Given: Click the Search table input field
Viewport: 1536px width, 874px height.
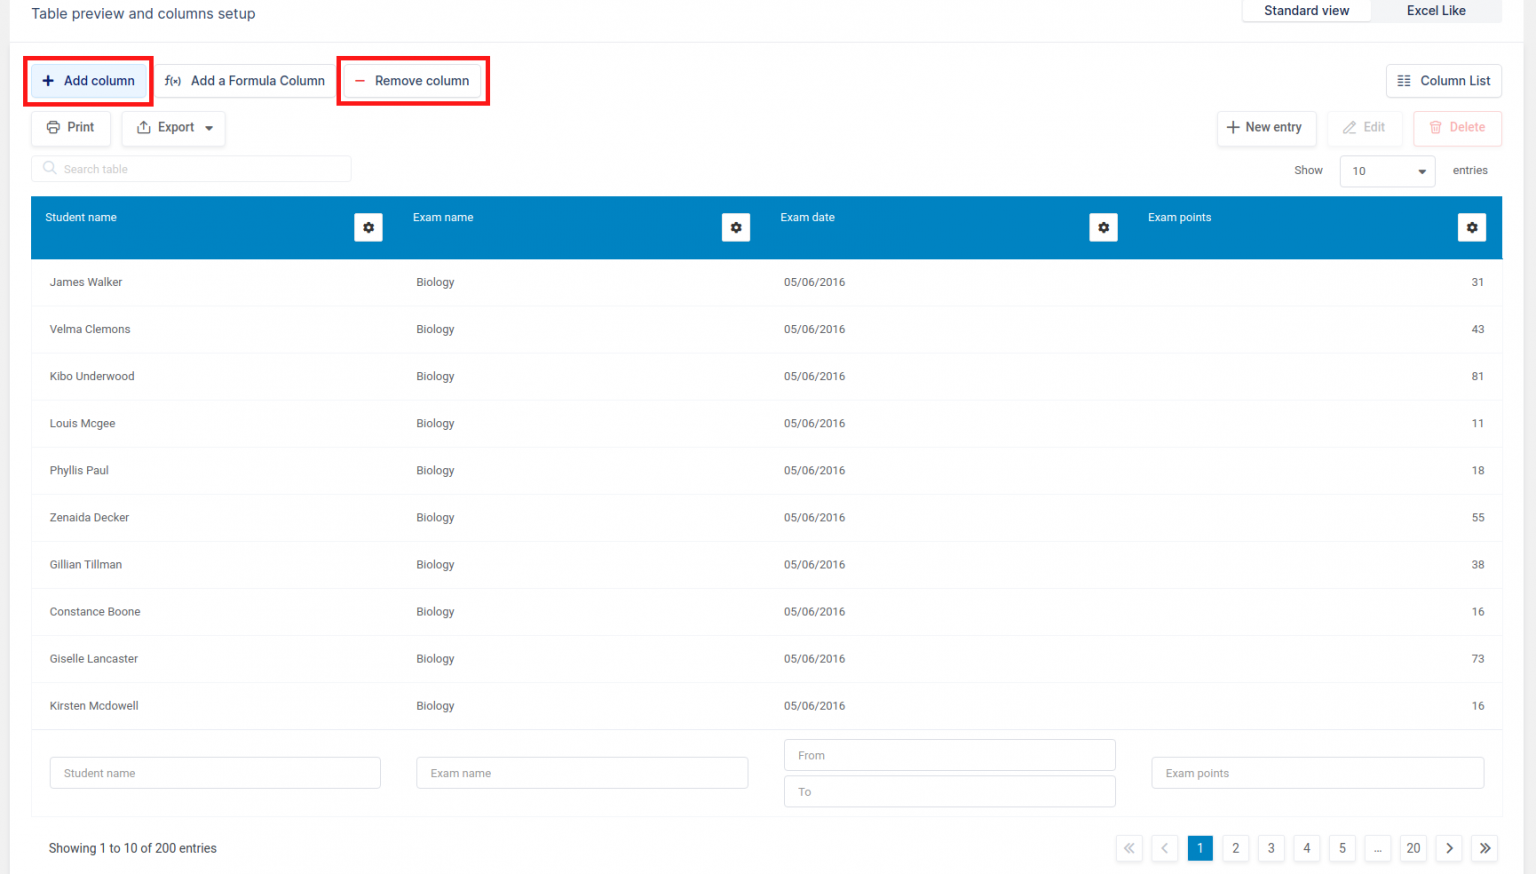Looking at the screenshot, I should click(190, 168).
